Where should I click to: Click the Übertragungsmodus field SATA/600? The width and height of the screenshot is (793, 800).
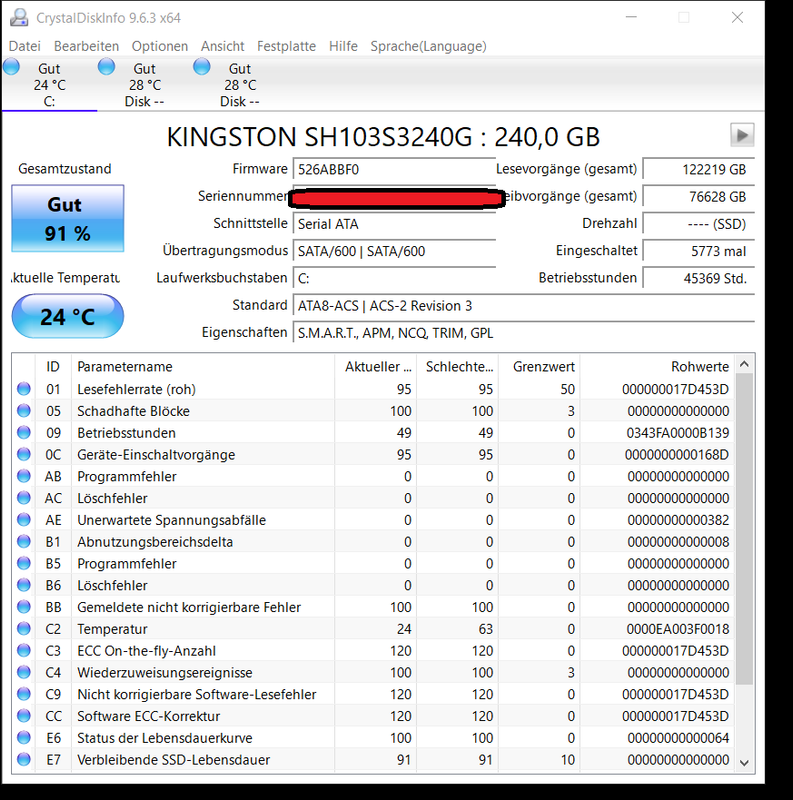point(394,251)
